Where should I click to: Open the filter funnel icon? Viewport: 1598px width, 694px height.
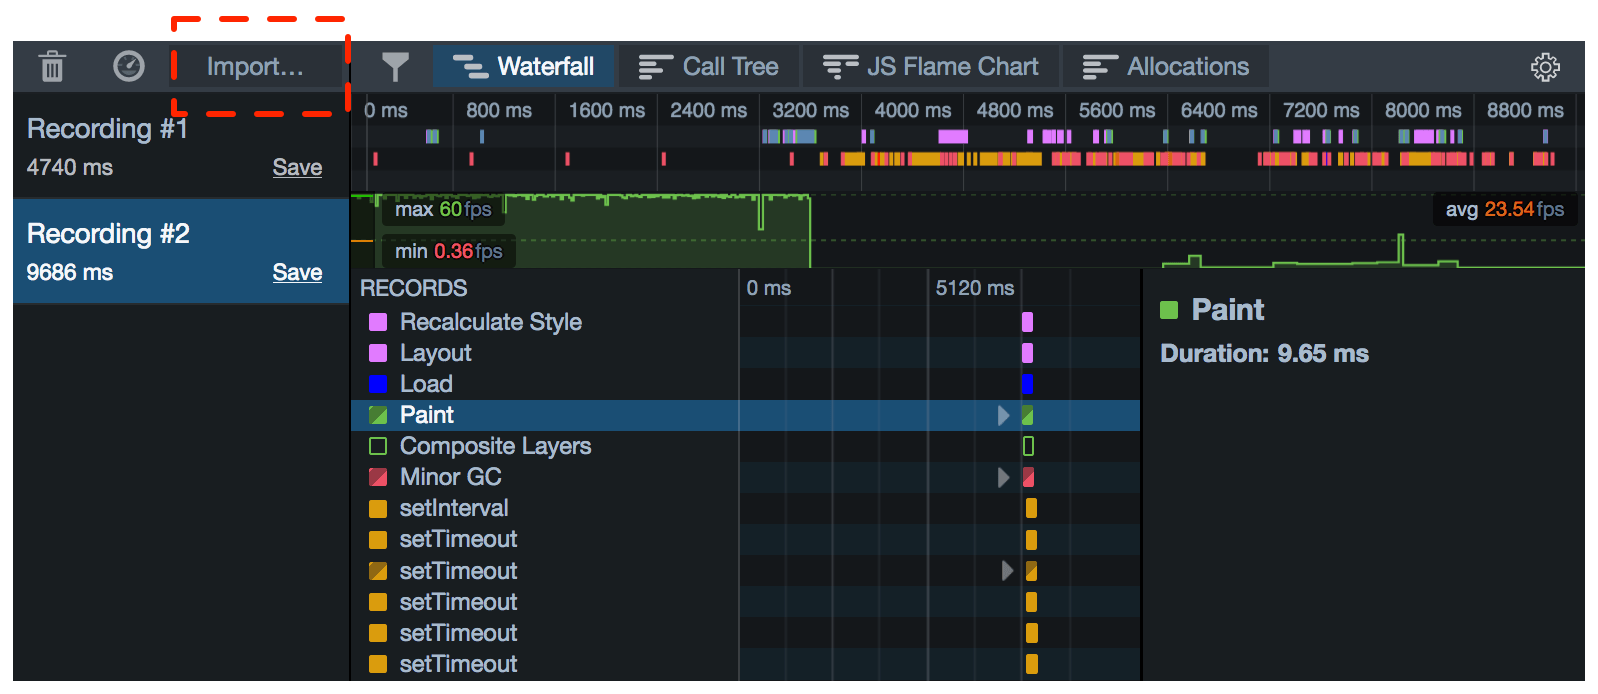395,67
